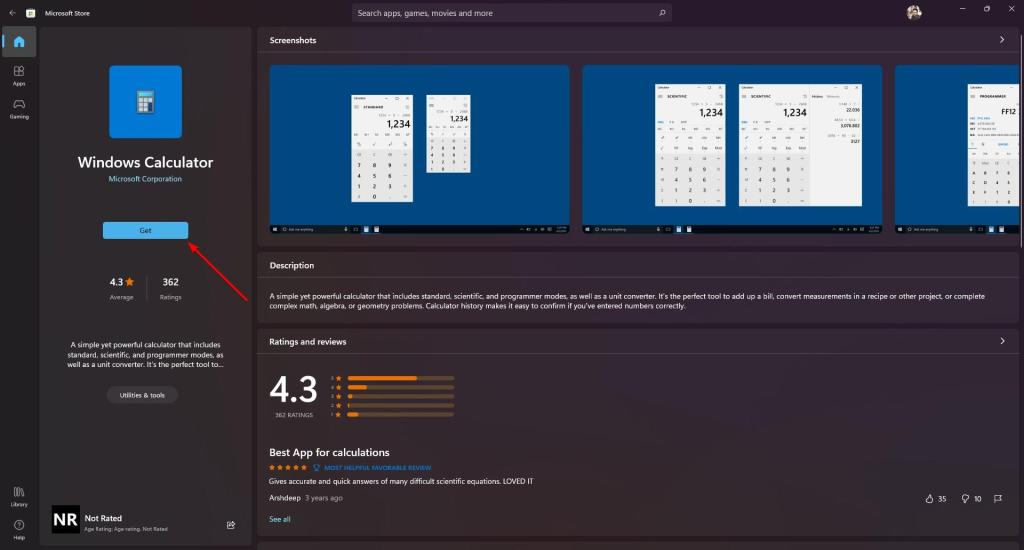Viewport: 1024px width, 550px height.
Task: Click the truncated app summary under ratings
Action: (x=145, y=355)
